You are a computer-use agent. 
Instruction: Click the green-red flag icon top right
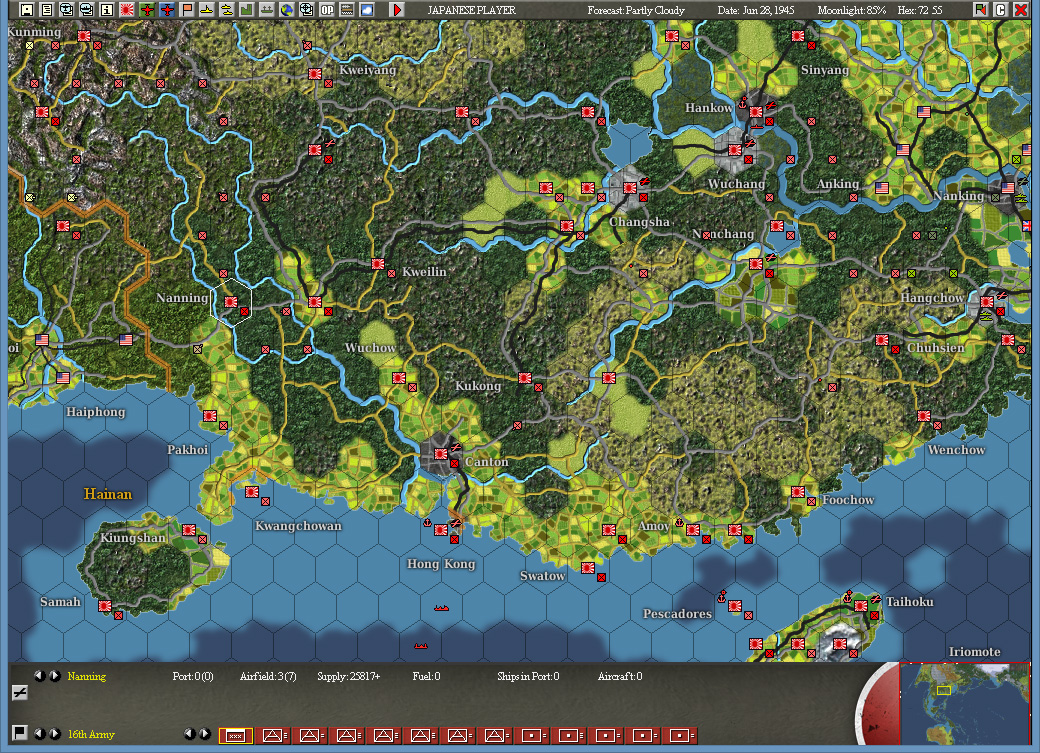pos(980,9)
